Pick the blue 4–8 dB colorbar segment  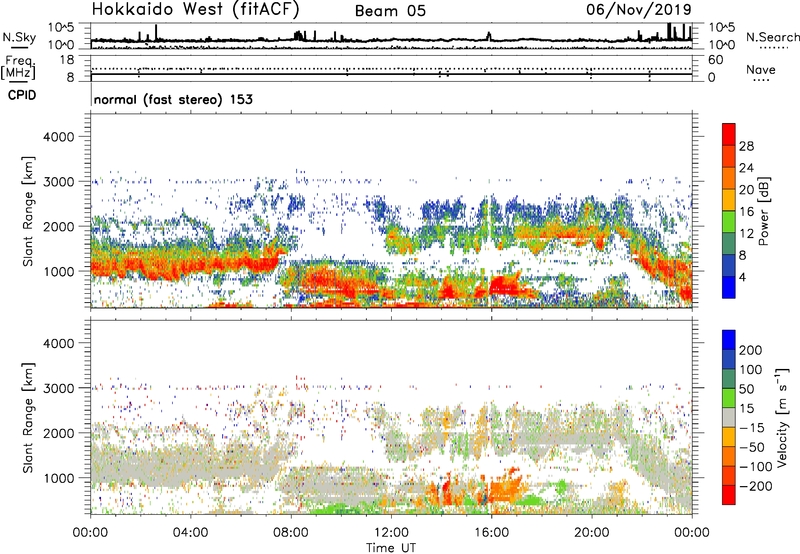[x=729, y=265]
